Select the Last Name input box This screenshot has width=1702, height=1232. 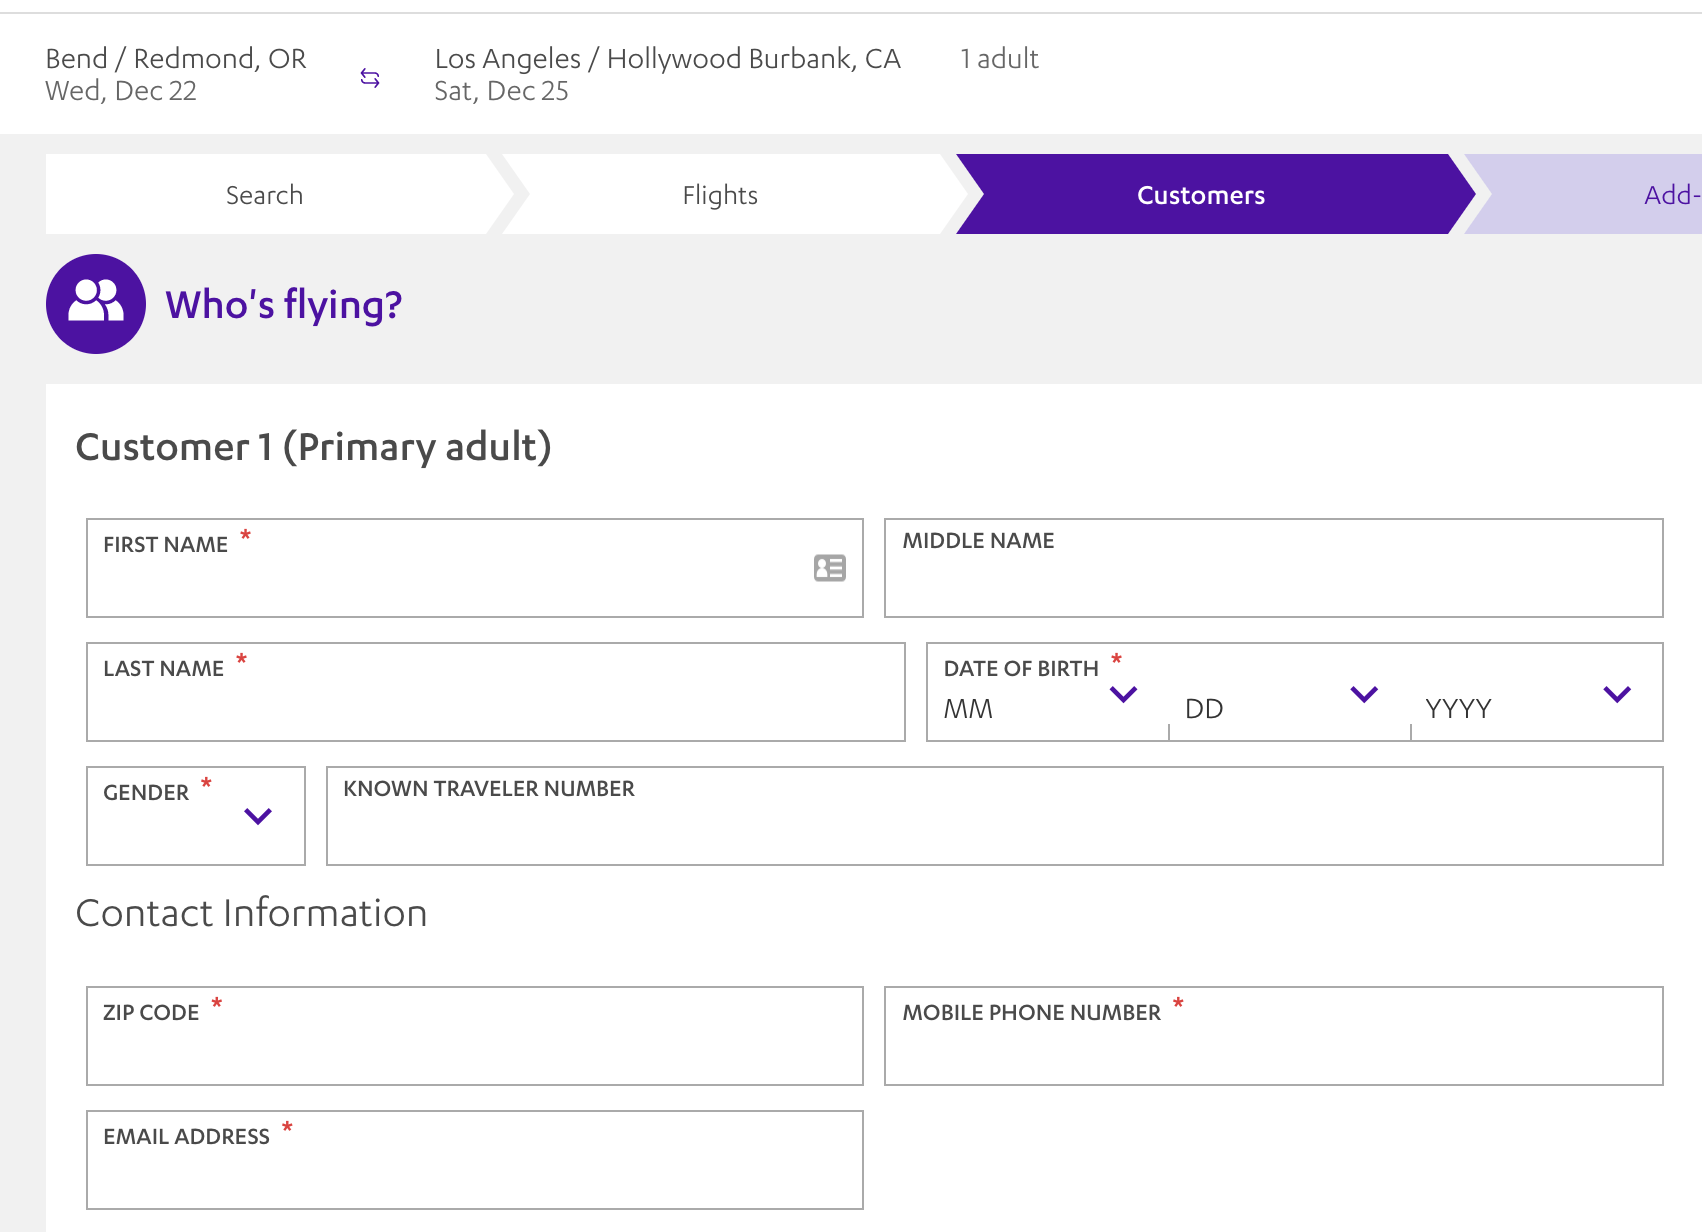click(495, 704)
